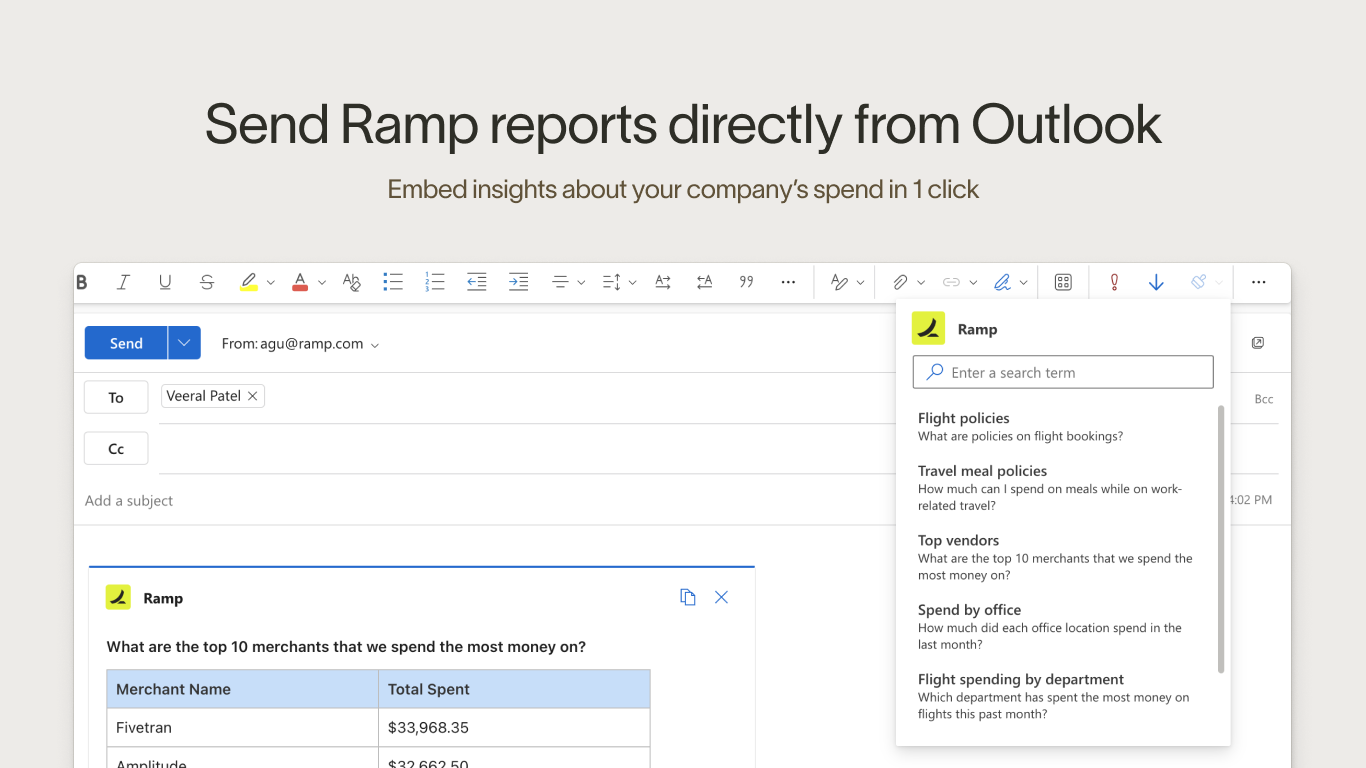Send the email

point(126,343)
